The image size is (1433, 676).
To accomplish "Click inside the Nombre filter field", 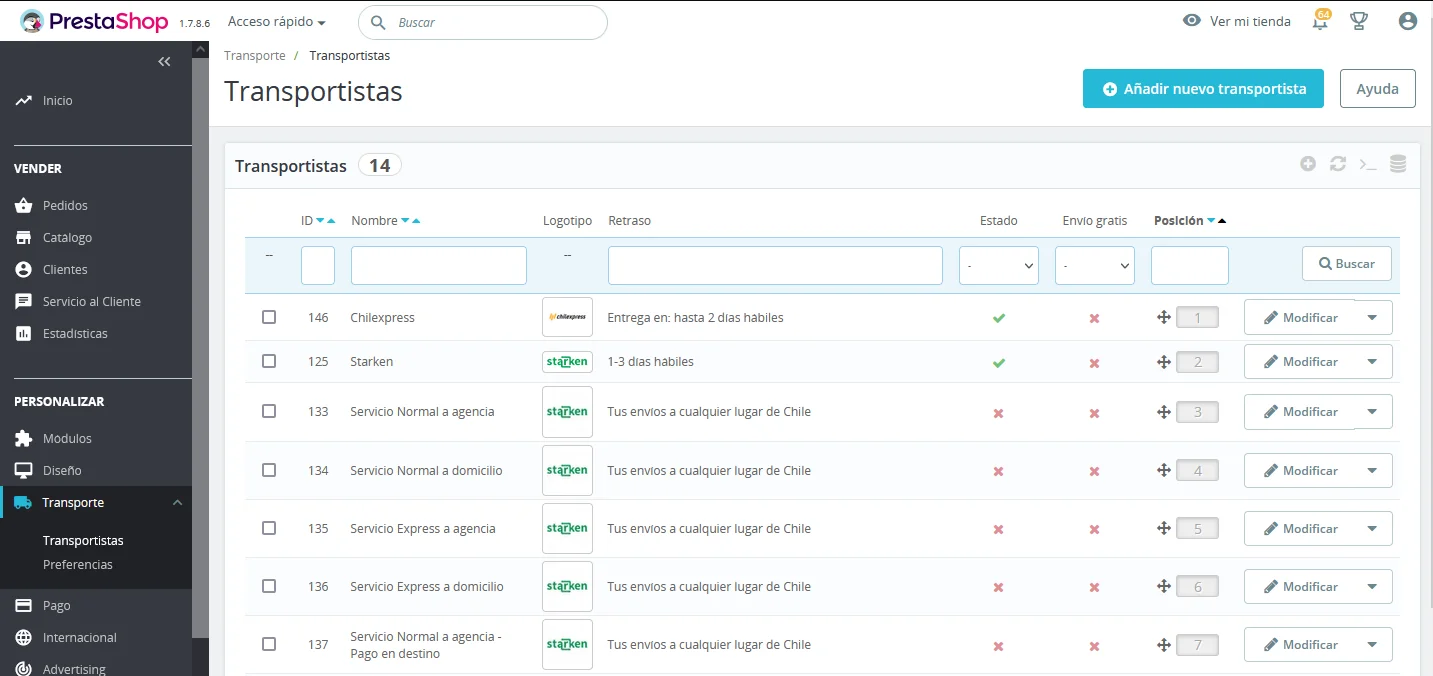I will coord(438,265).
